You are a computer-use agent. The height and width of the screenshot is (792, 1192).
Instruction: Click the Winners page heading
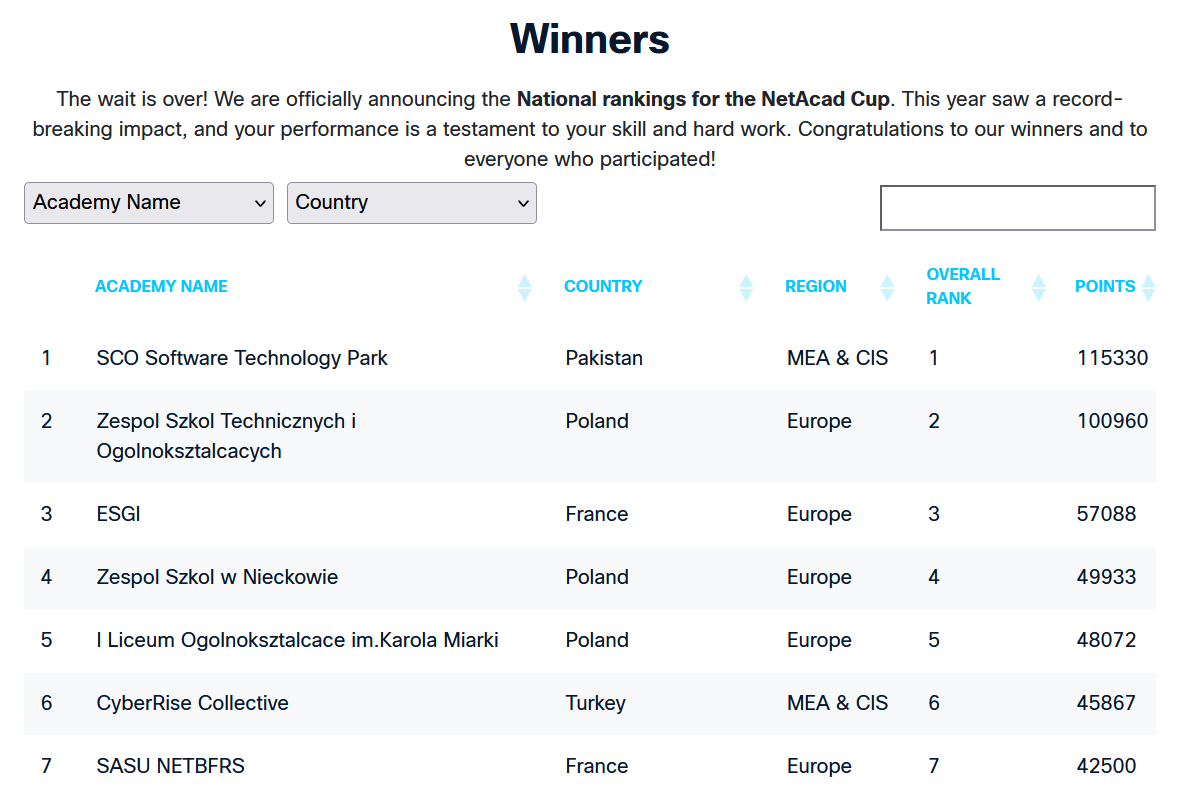[x=590, y=39]
